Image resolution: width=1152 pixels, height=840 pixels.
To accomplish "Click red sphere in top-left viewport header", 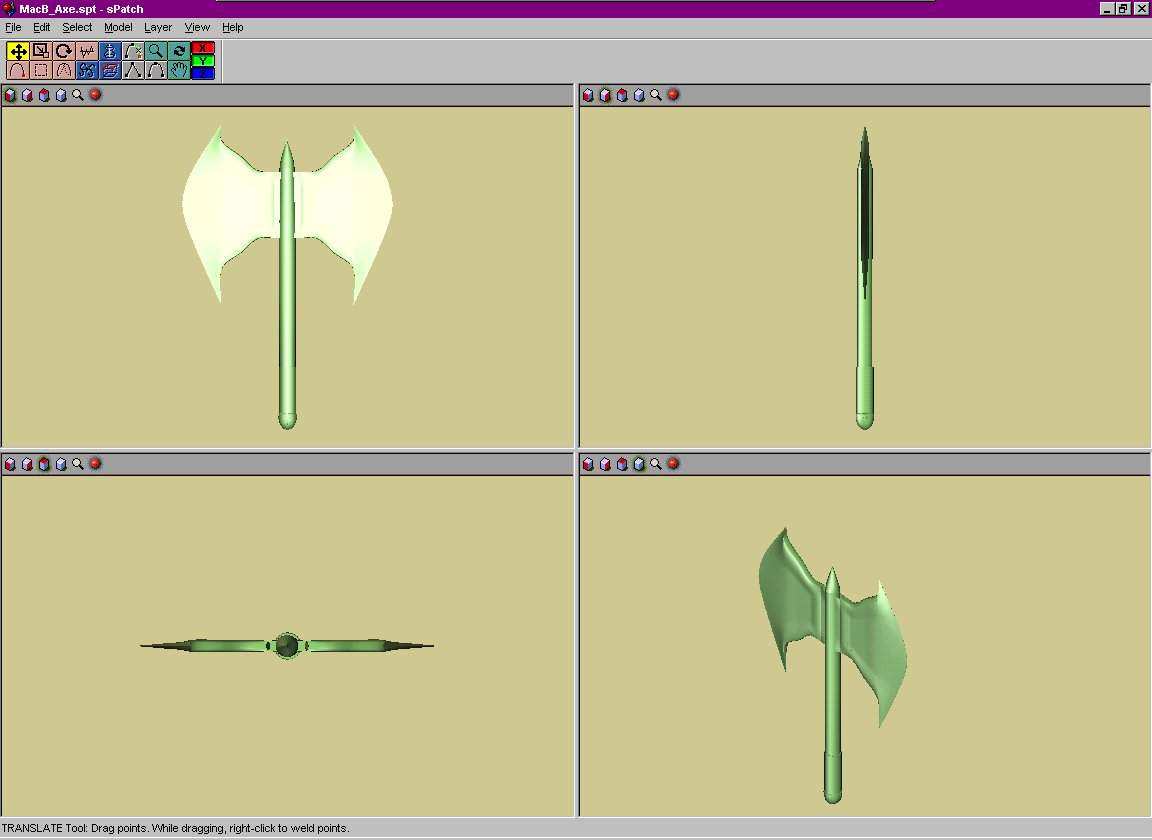I will pyautogui.click(x=96, y=95).
